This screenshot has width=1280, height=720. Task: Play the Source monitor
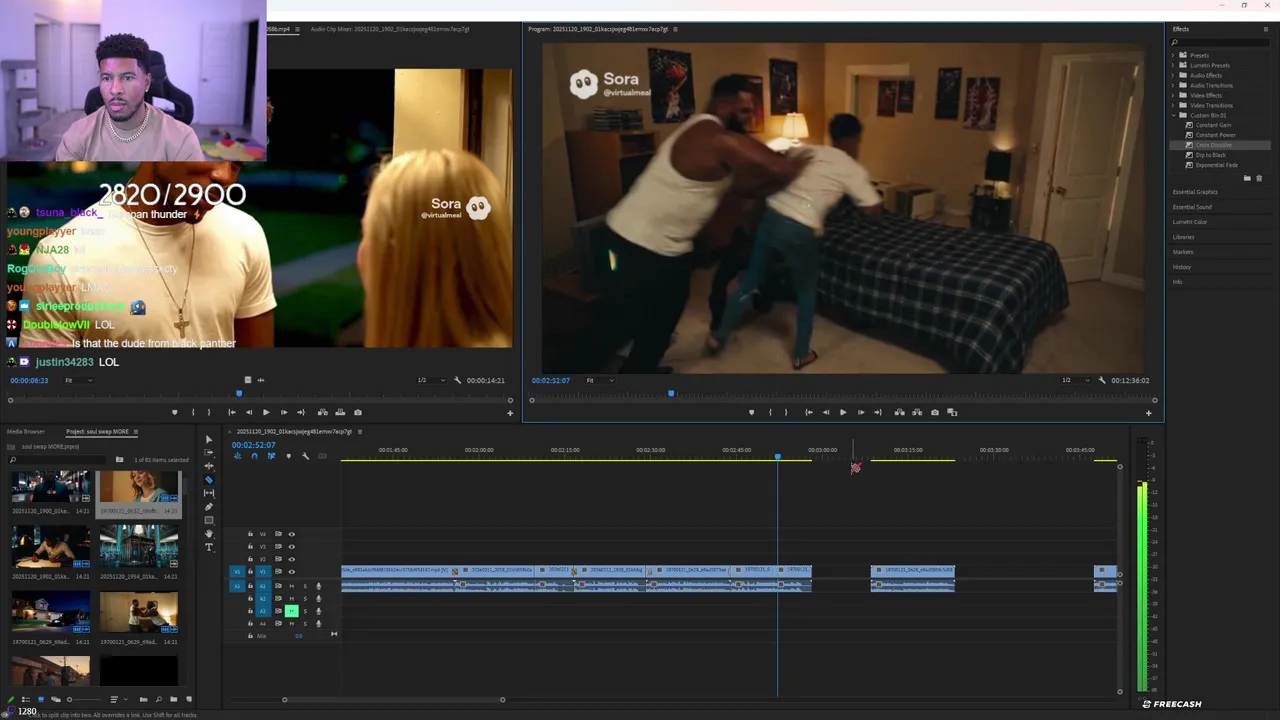click(266, 412)
